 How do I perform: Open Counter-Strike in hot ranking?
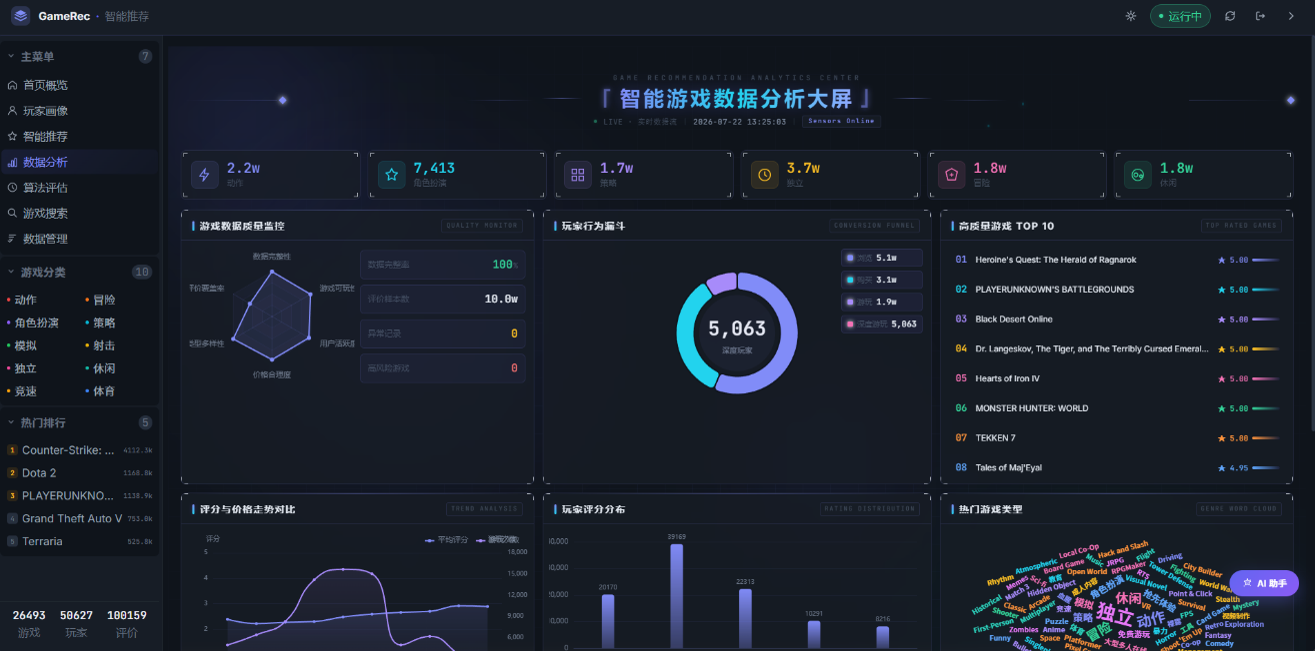tap(80, 450)
